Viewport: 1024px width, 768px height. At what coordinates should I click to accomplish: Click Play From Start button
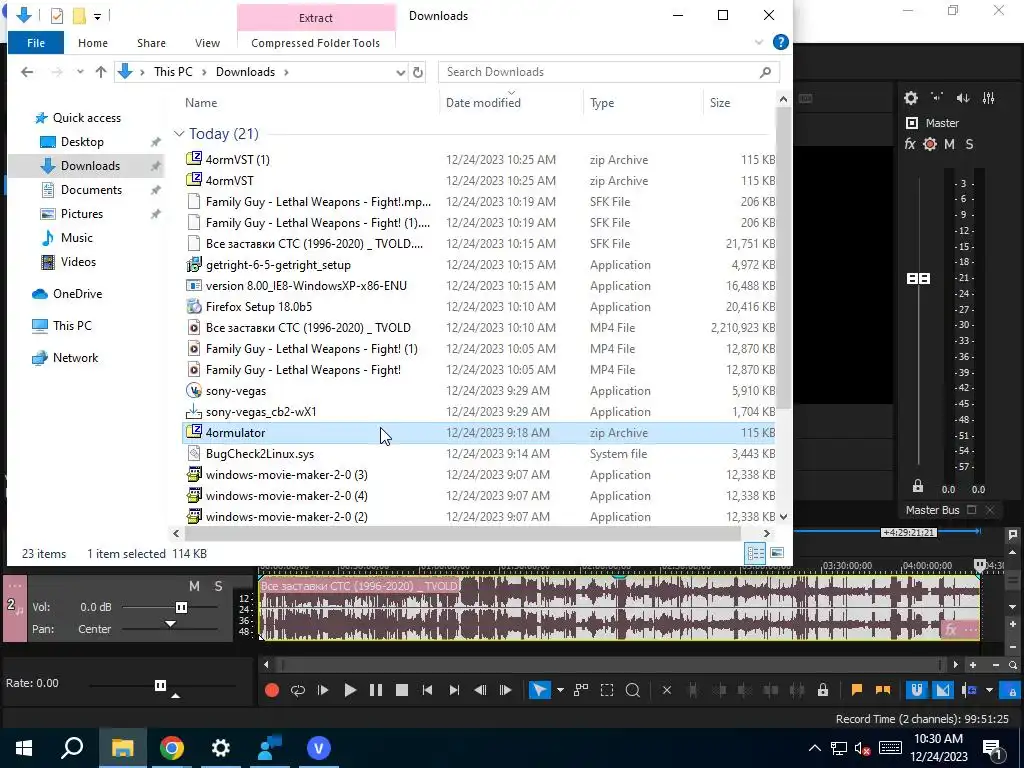coord(323,690)
